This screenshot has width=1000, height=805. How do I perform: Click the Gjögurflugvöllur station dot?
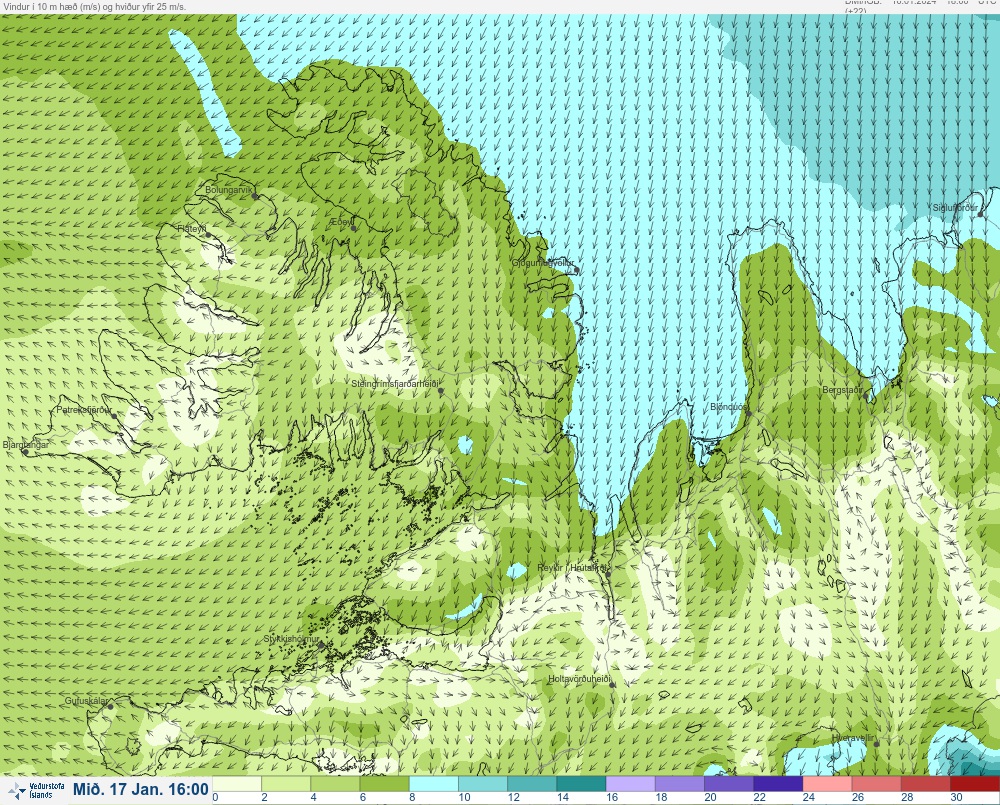pyautogui.click(x=577, y=270)
